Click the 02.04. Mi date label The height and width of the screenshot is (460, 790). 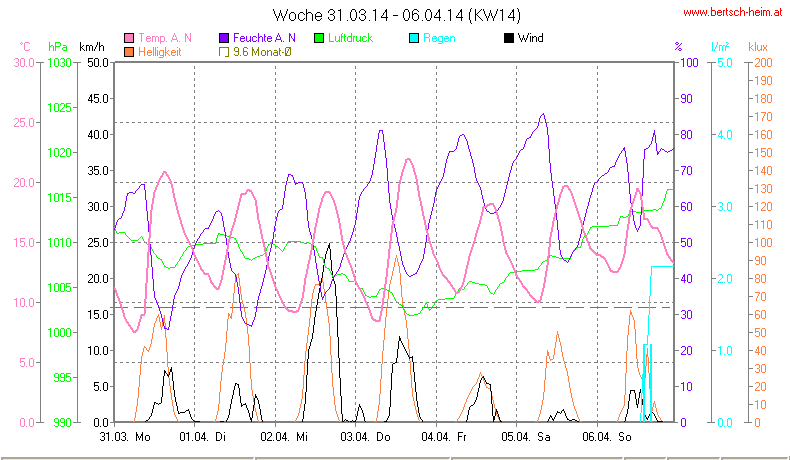(x=284, y=437)
